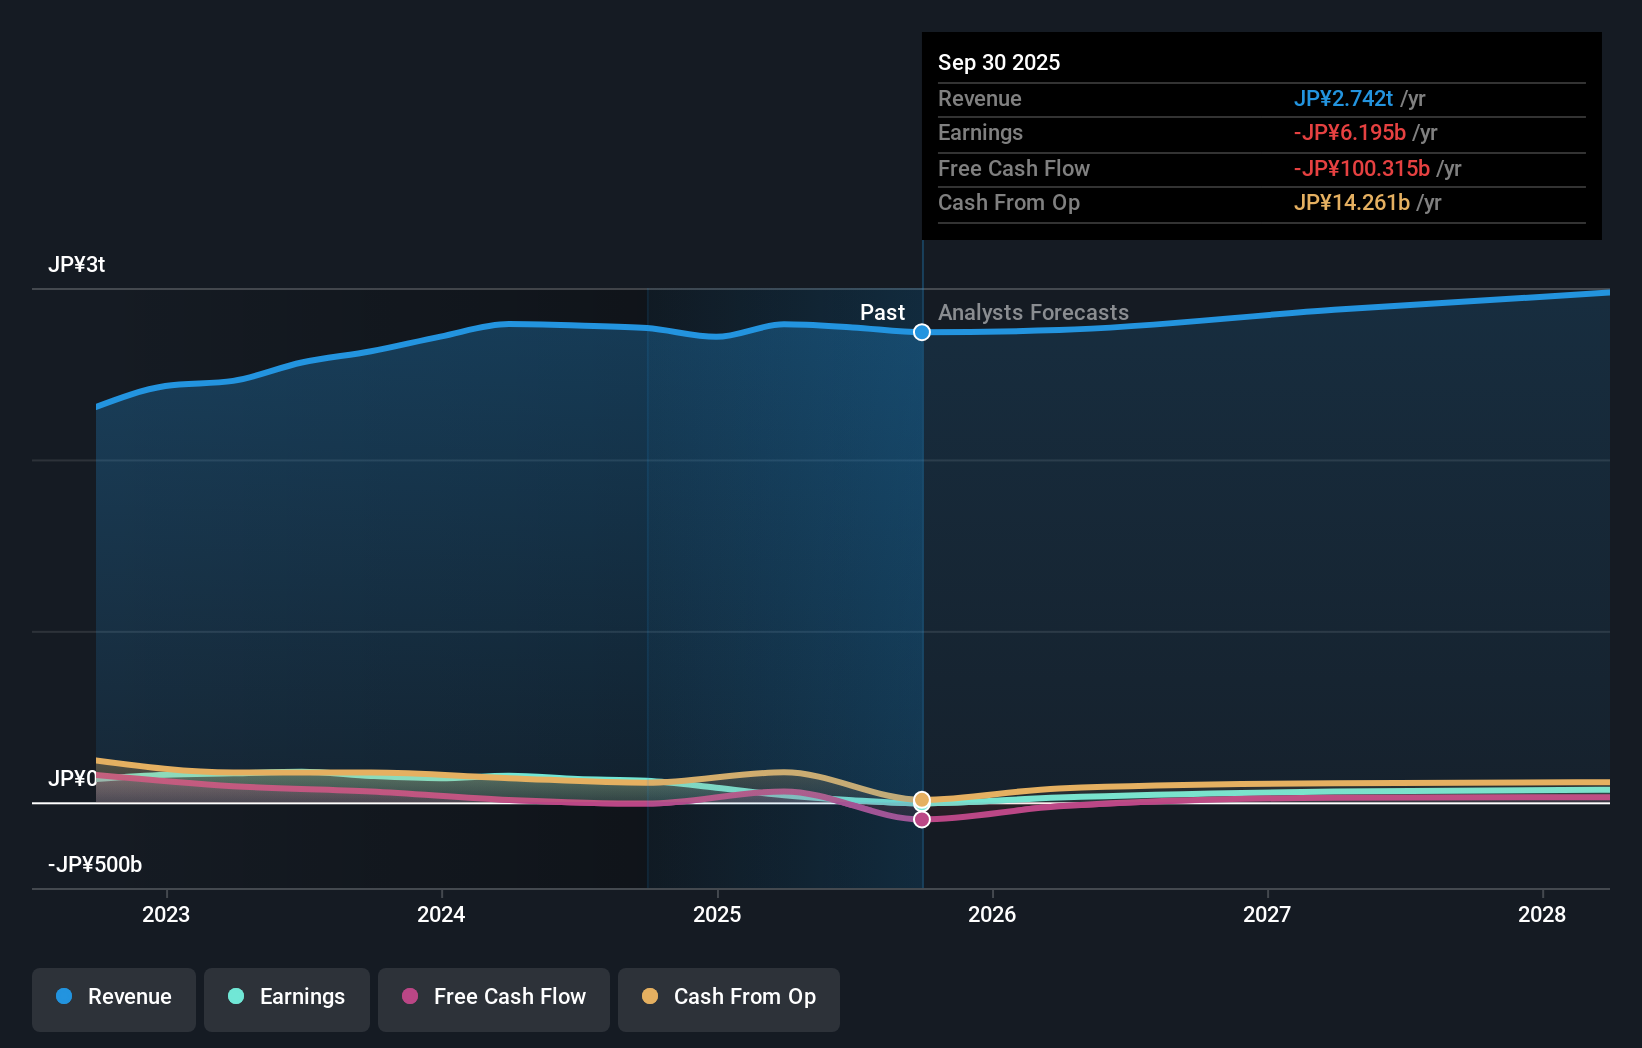
Task: Click the orange Cash From Op legend dot
Action: [x=651, y=997]
